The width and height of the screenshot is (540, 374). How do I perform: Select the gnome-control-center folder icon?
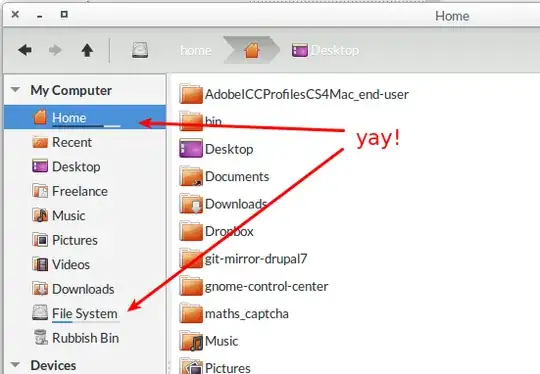coord(190,286)
